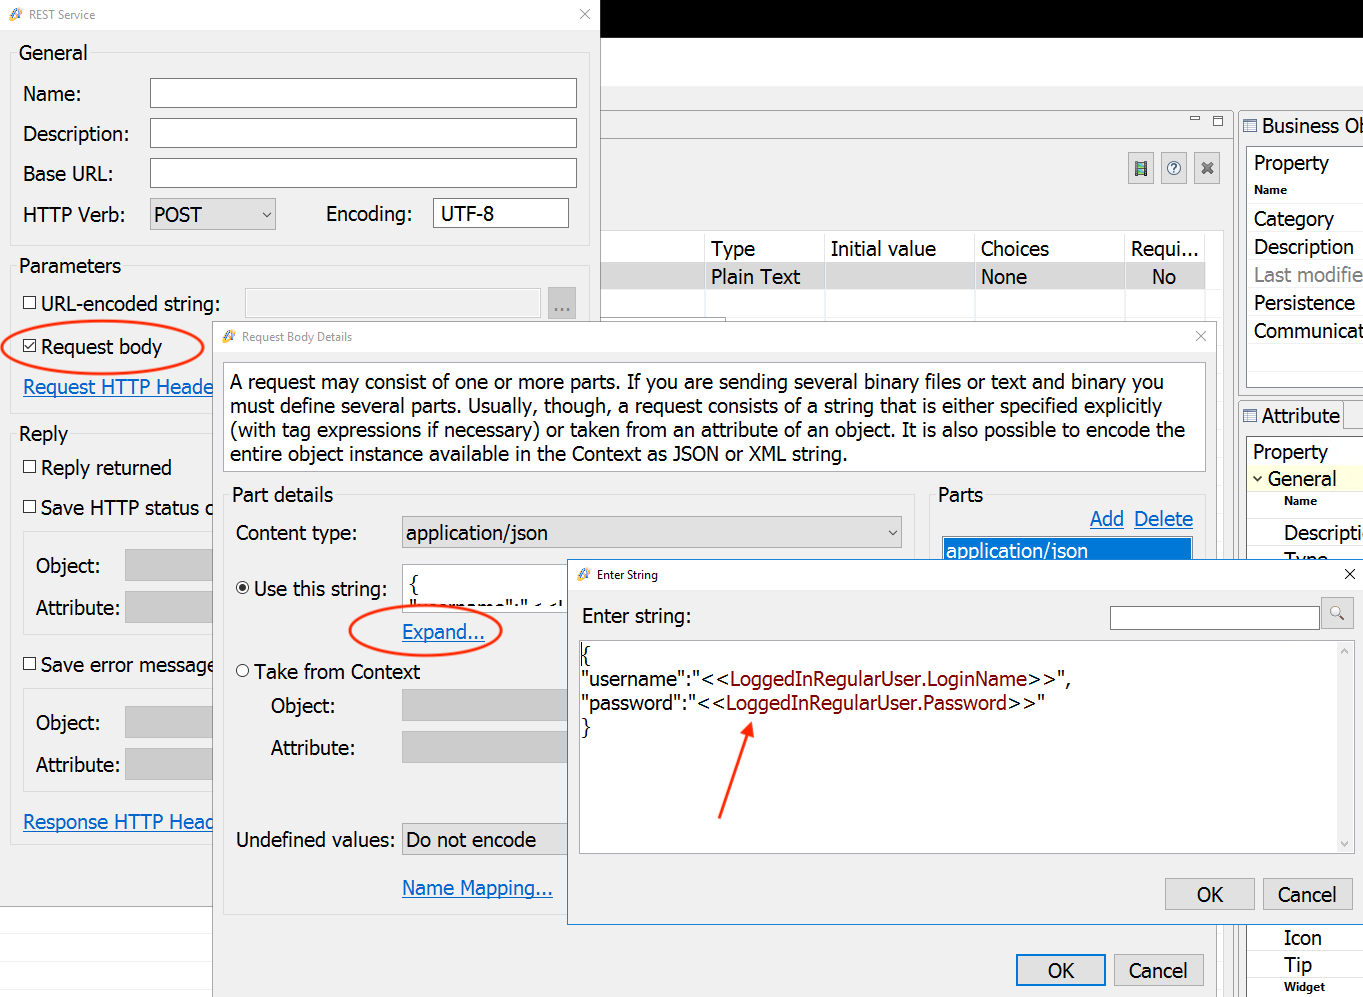Click Cancel in the Enter String dialog

click(x=1307, y=894)
